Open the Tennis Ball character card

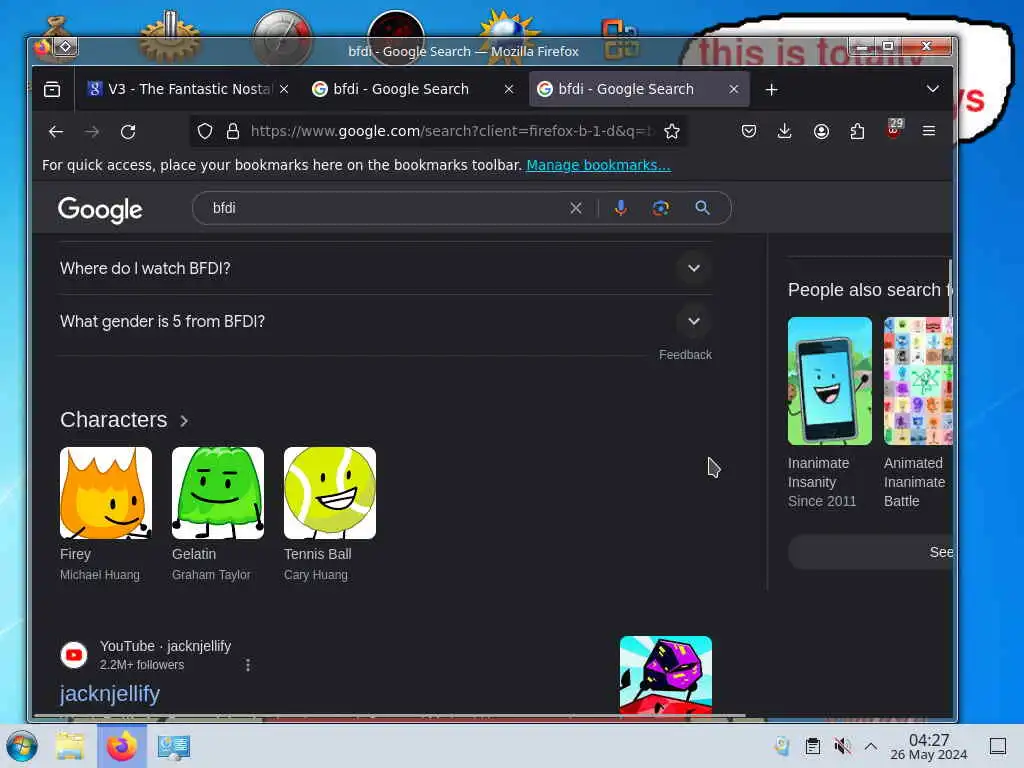[x=330, y=514]
